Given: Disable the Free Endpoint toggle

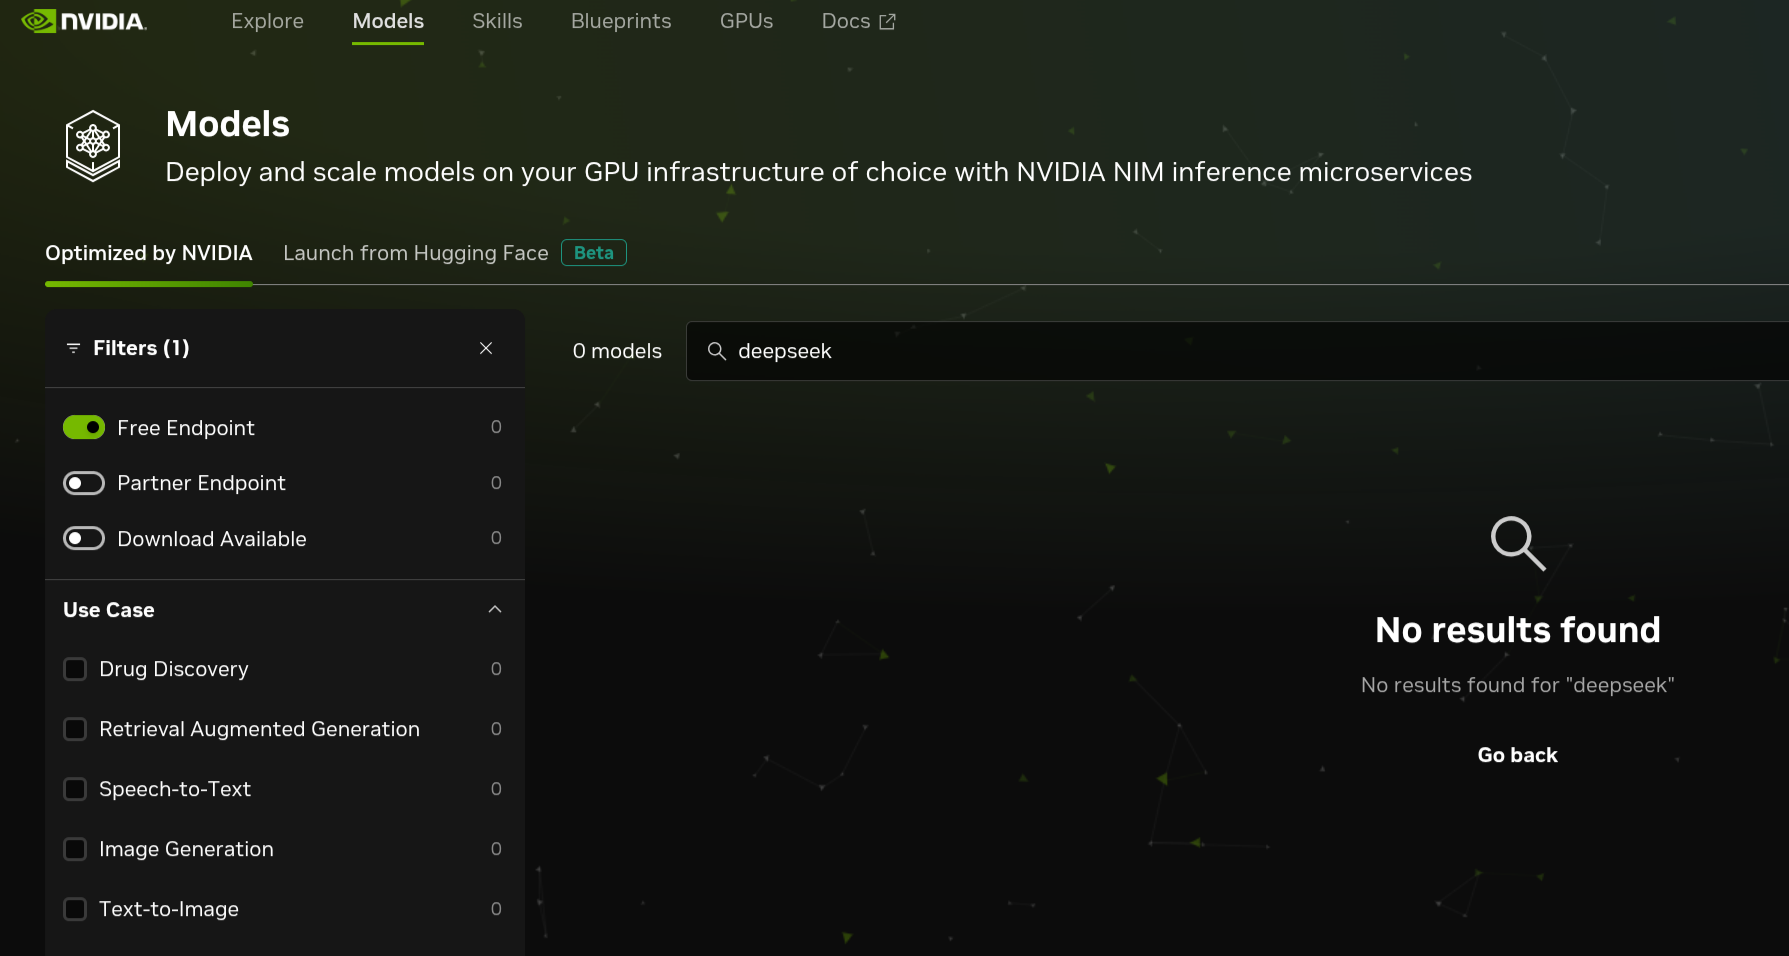Looking at the screenshot, I should coord(84,428).
